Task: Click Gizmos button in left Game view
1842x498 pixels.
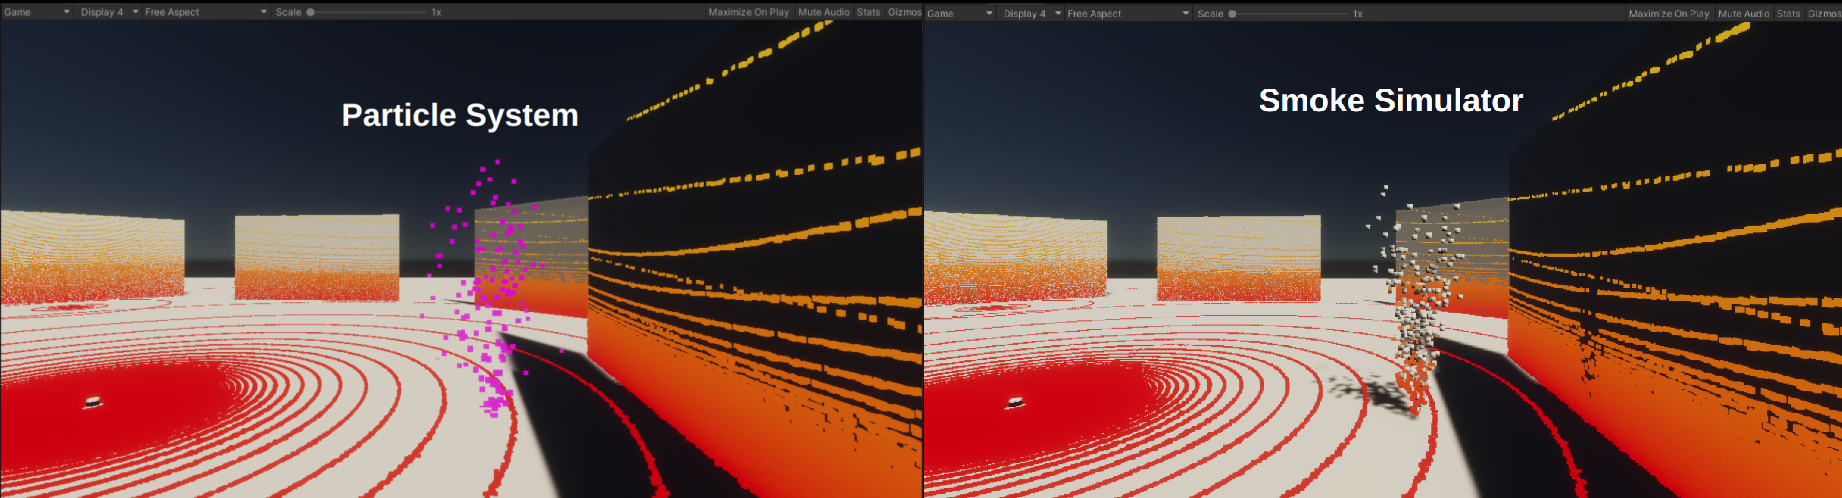Action: click(x=904, y=12)
